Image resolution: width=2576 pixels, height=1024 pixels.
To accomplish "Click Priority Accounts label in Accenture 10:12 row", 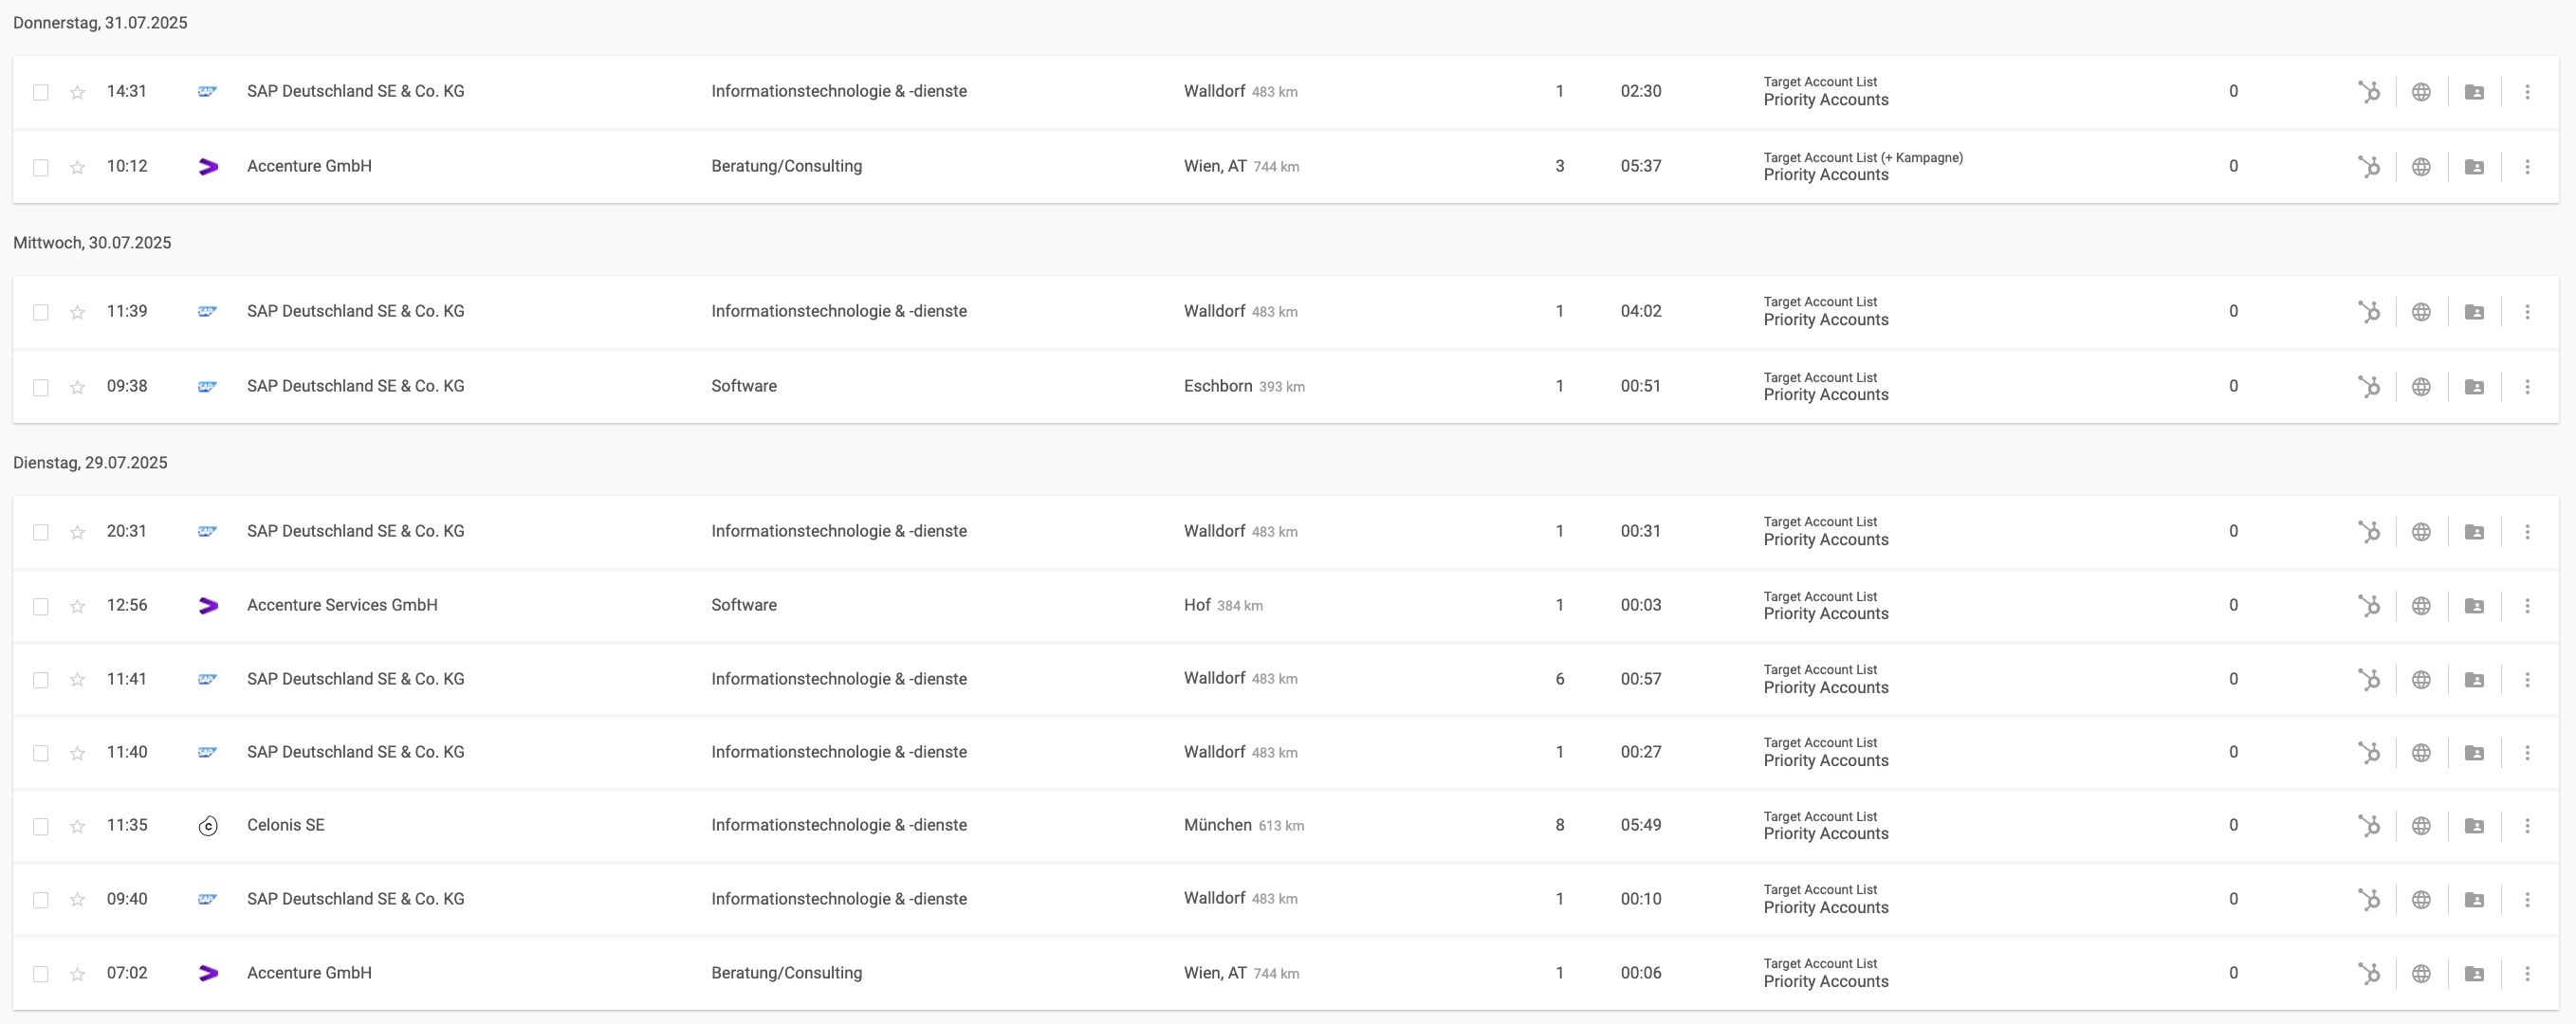I will [1826, 175].
